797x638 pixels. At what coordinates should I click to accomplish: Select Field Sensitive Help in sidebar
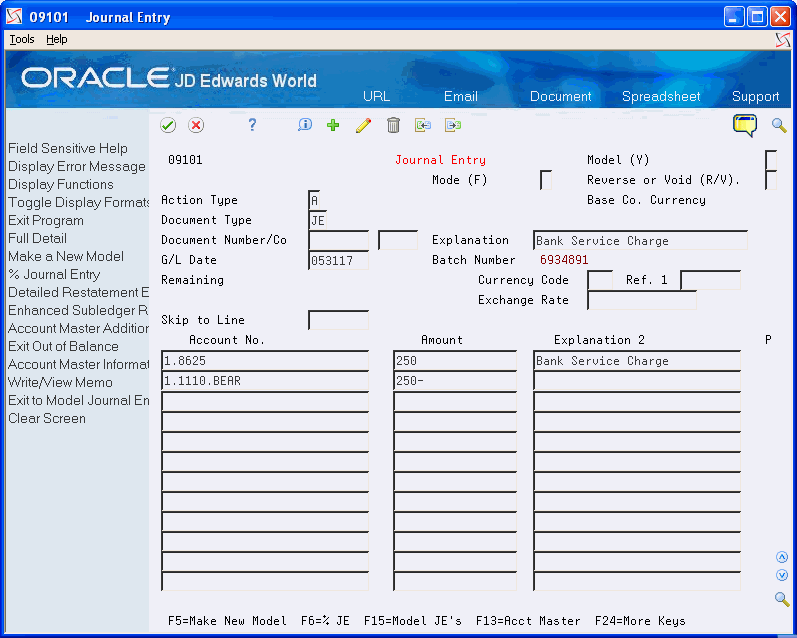coord(68,148)
